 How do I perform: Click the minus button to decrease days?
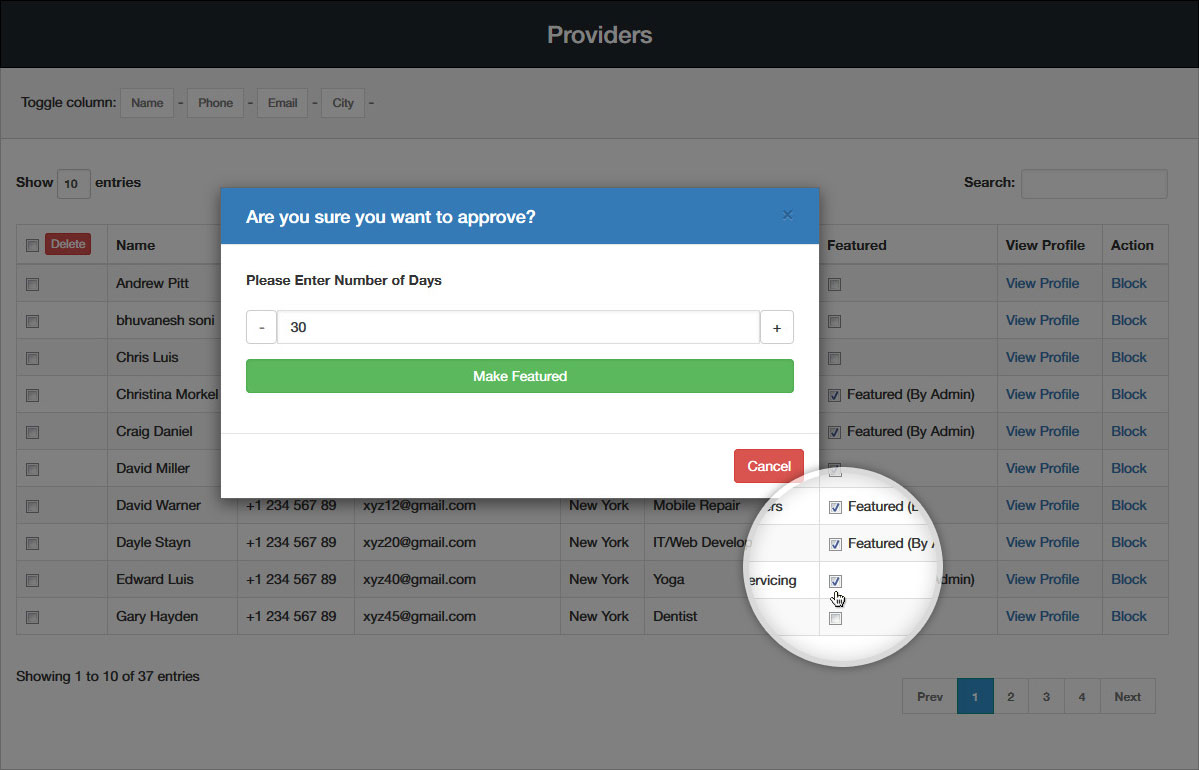pos(261,327)
